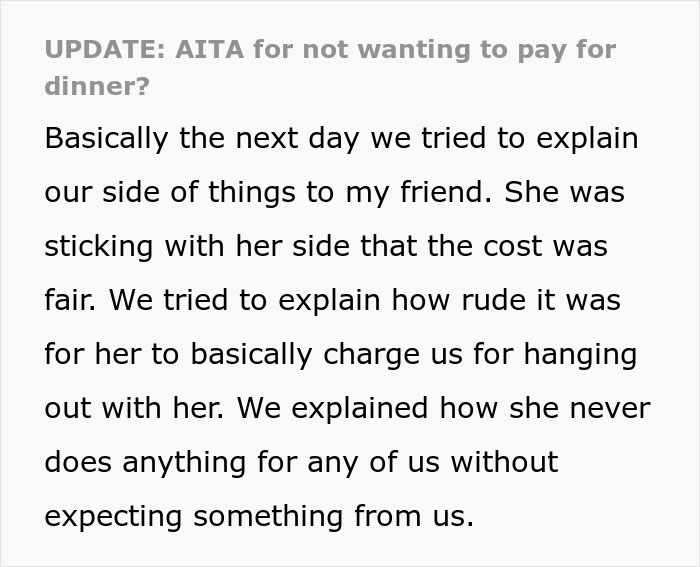Click the word "fair."
The image size is (700, 567).
(72, 299)
